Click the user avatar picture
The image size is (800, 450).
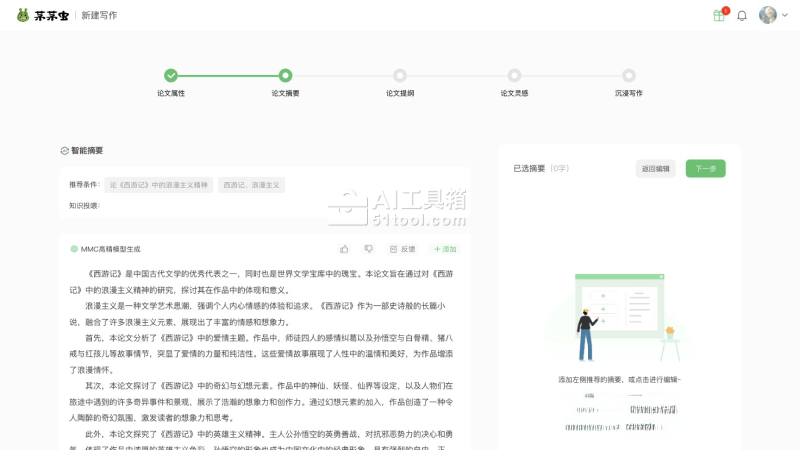[x=767, y=15]
